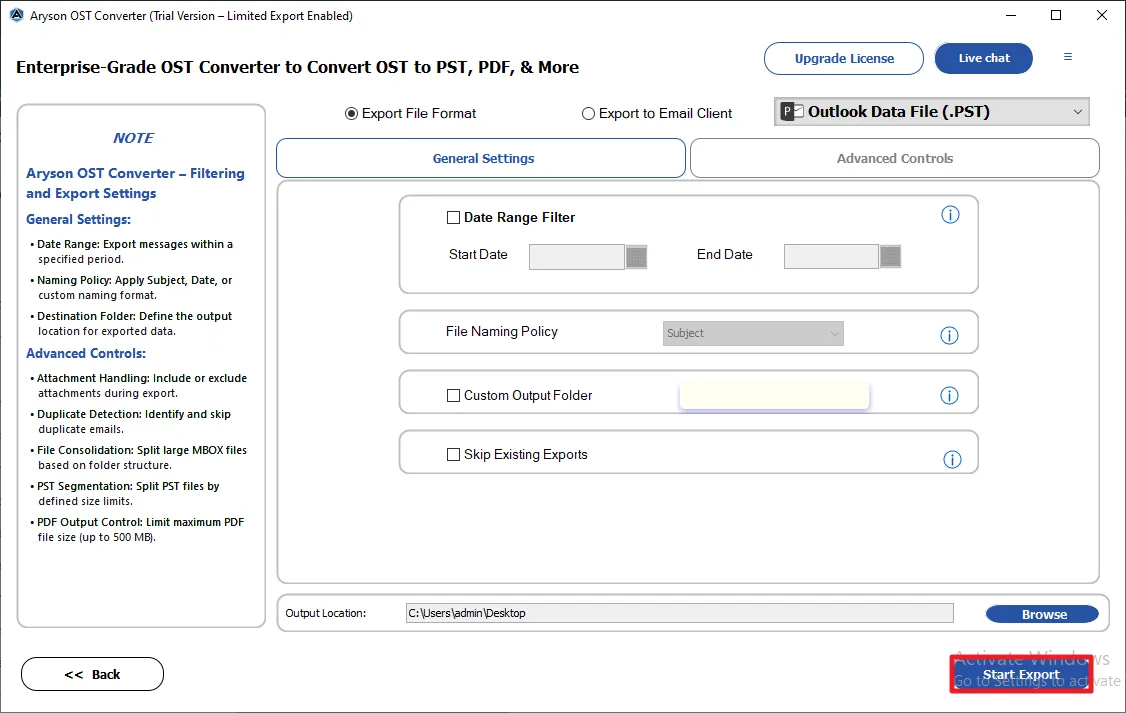The image size is (1126, 713).
Task: Switch to the Advanced Controls tab
Action: coord(895,158)
